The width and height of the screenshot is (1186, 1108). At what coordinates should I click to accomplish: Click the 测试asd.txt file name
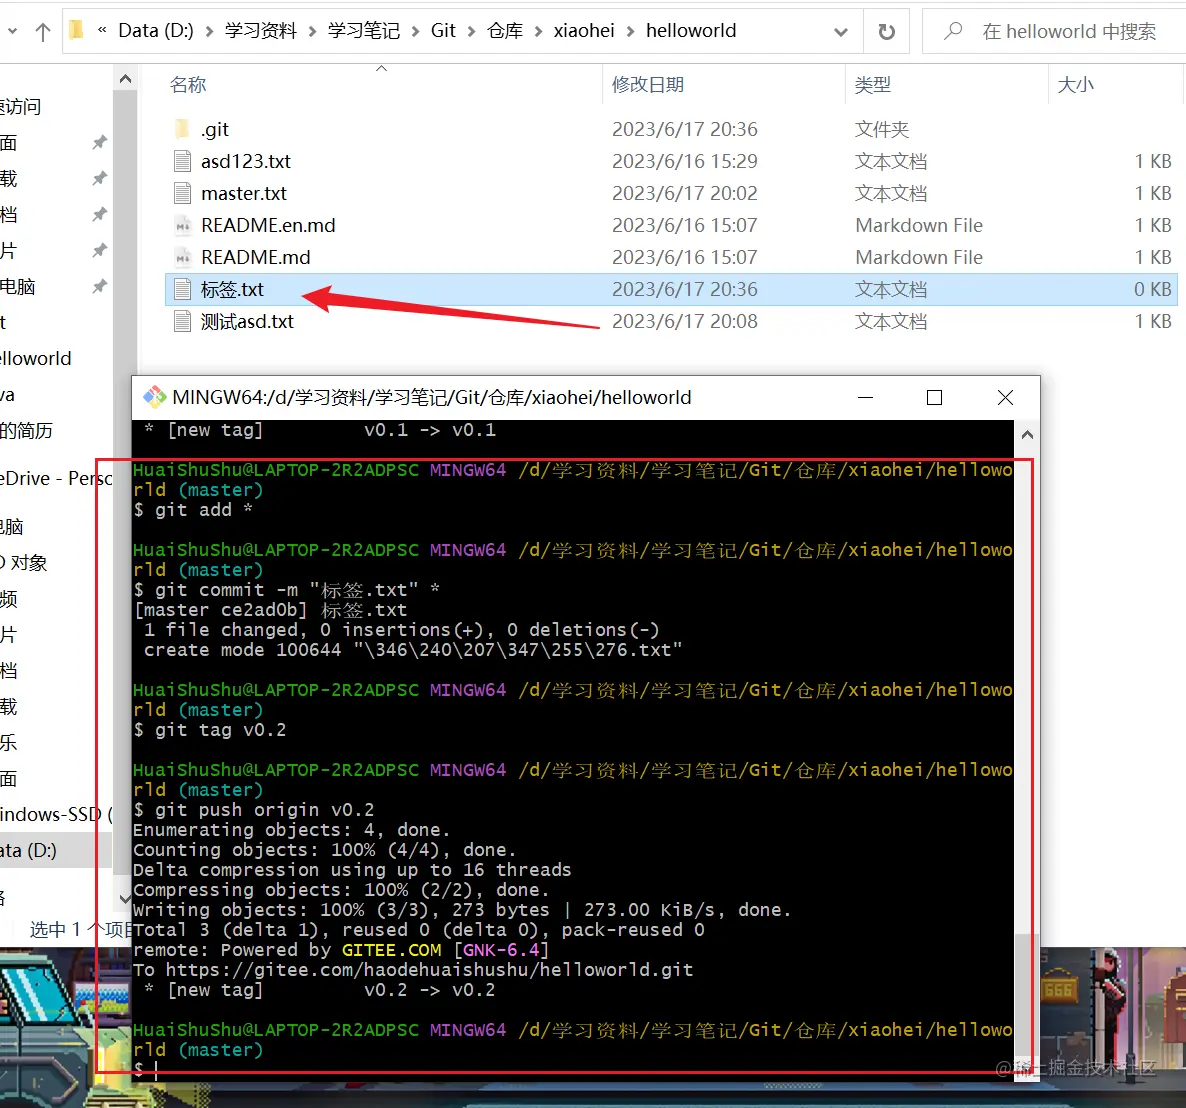pyautogui.click(x=247, y=321)
